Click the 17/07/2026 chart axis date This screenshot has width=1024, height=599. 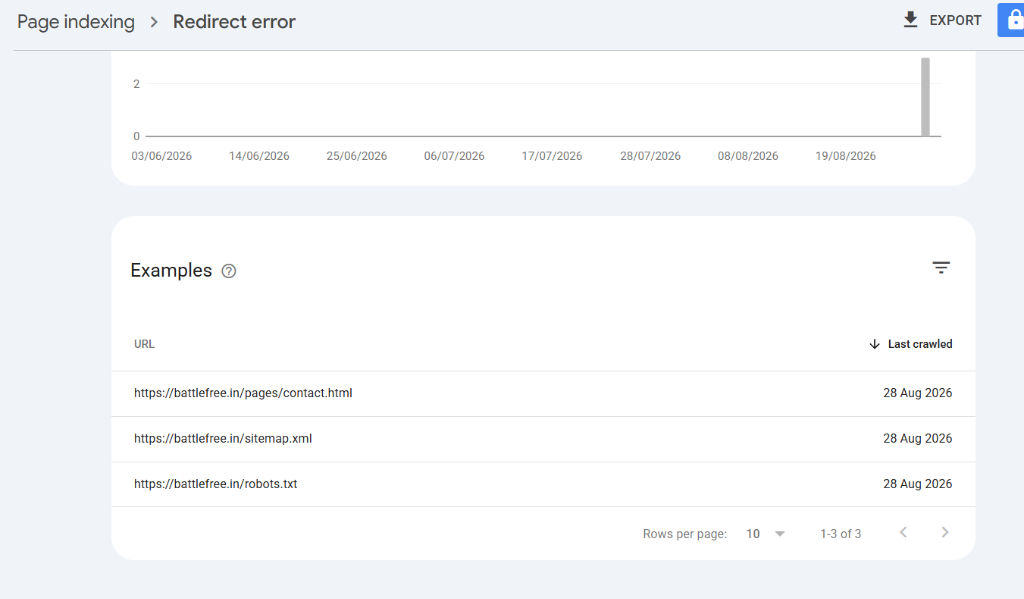pos(551,156)
